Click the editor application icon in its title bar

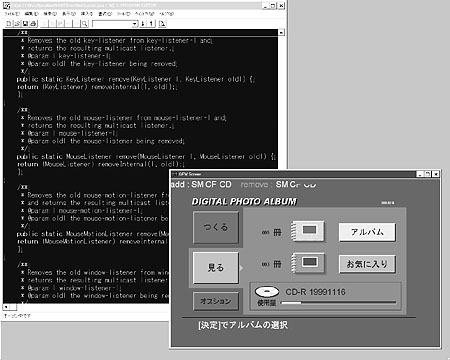6,5
